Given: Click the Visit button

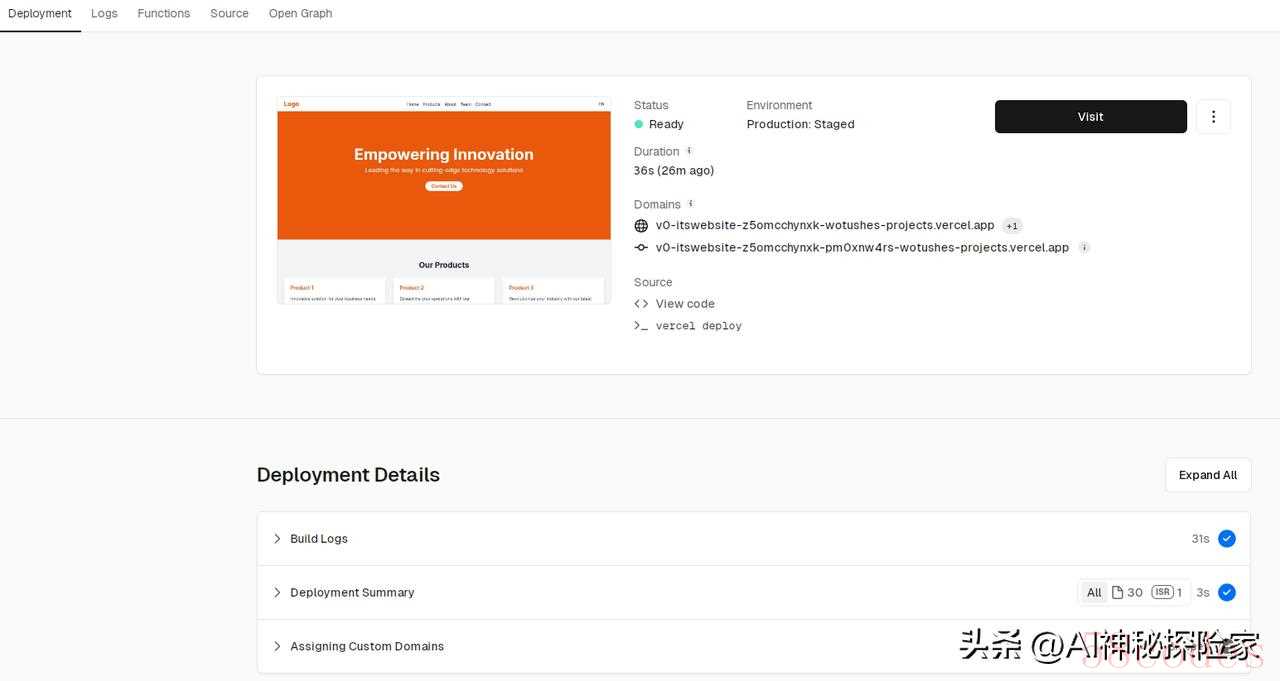Looking at the screenshot, I should click(x=1091, y=117).
